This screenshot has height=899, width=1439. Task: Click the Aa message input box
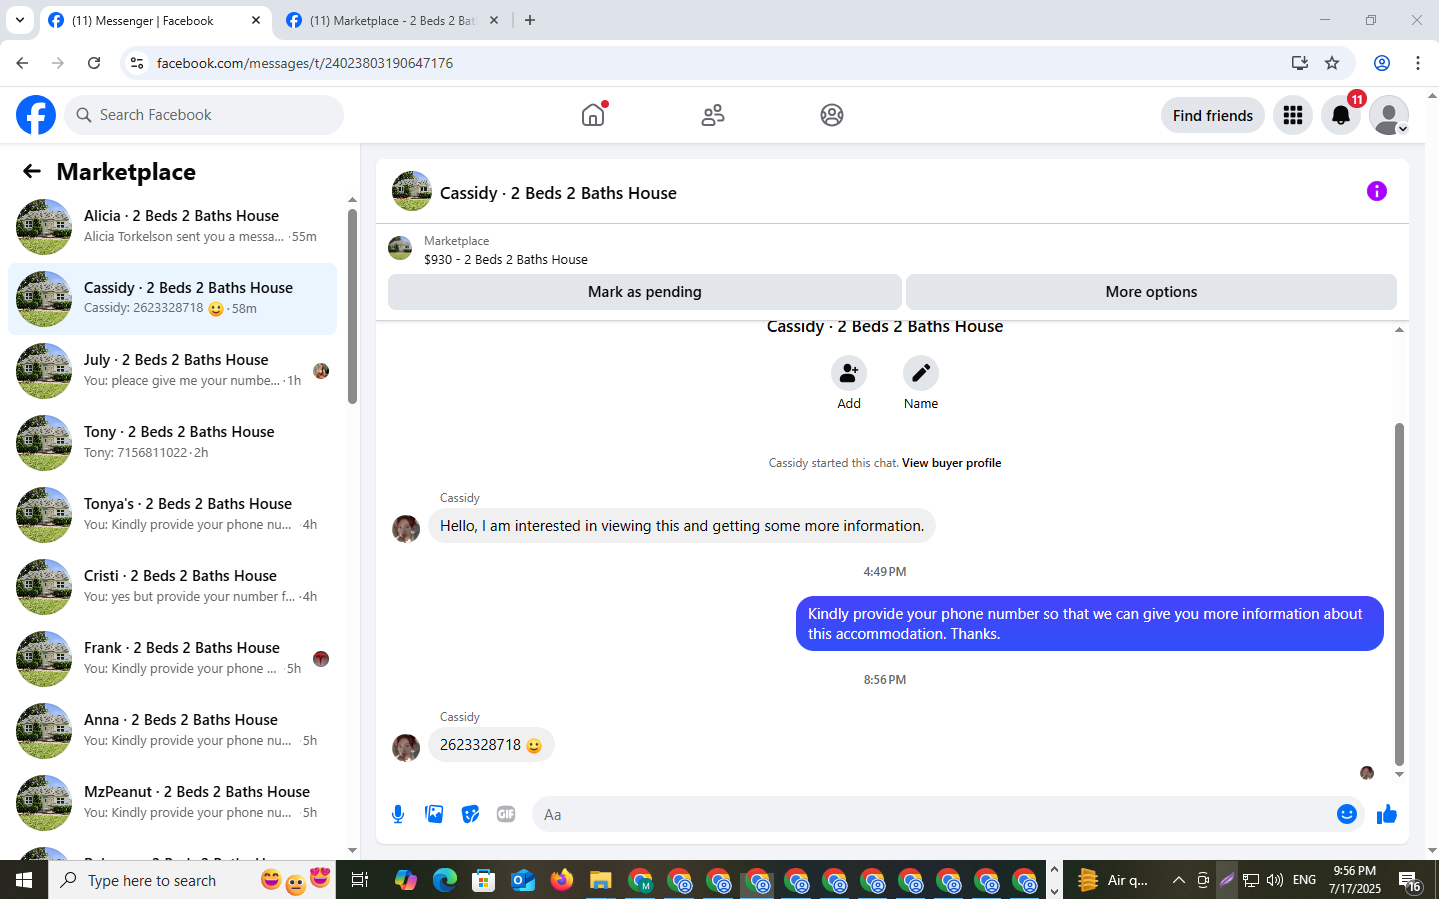tap(930, 814)
